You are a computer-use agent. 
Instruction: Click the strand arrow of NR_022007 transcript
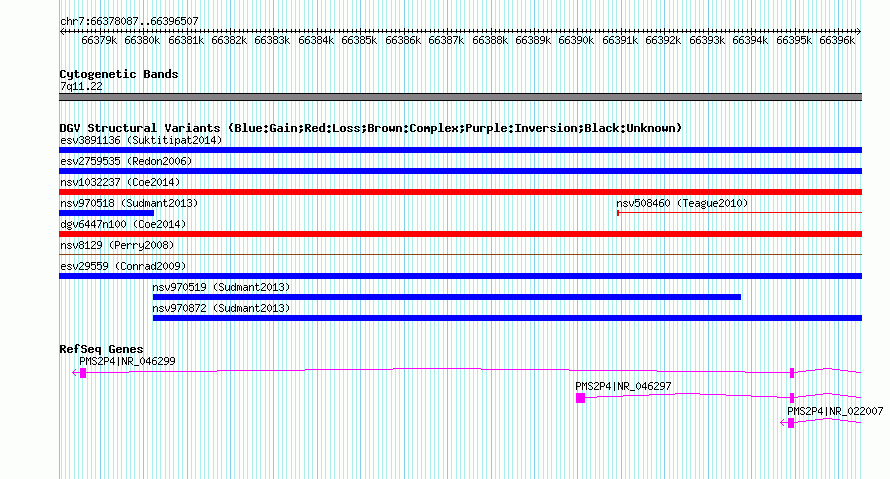point(783,423)
